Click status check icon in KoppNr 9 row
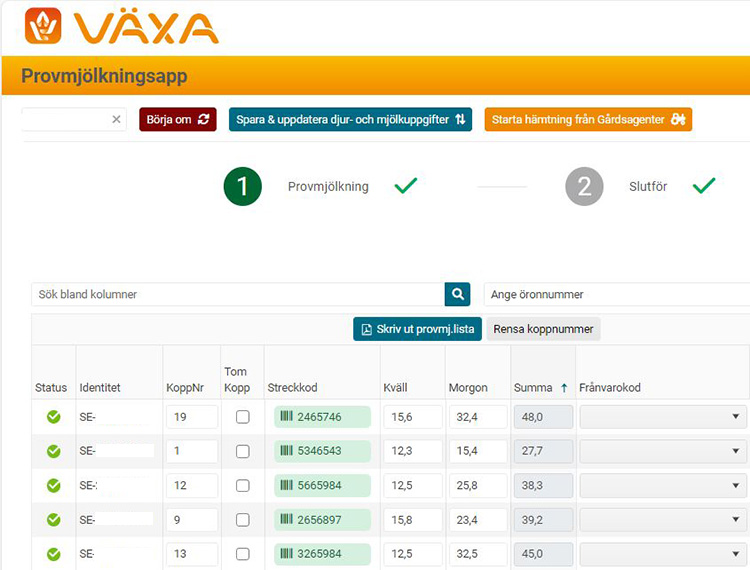750x570 pixels. (x=54, y=520)
